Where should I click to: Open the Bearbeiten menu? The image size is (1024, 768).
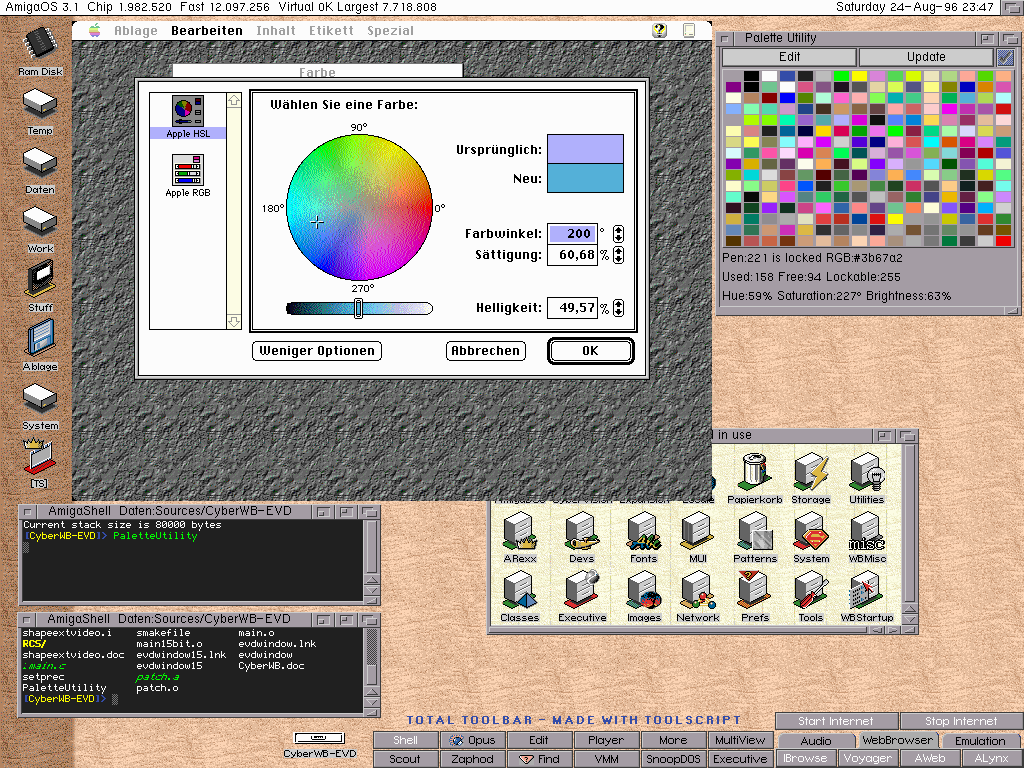206,31
